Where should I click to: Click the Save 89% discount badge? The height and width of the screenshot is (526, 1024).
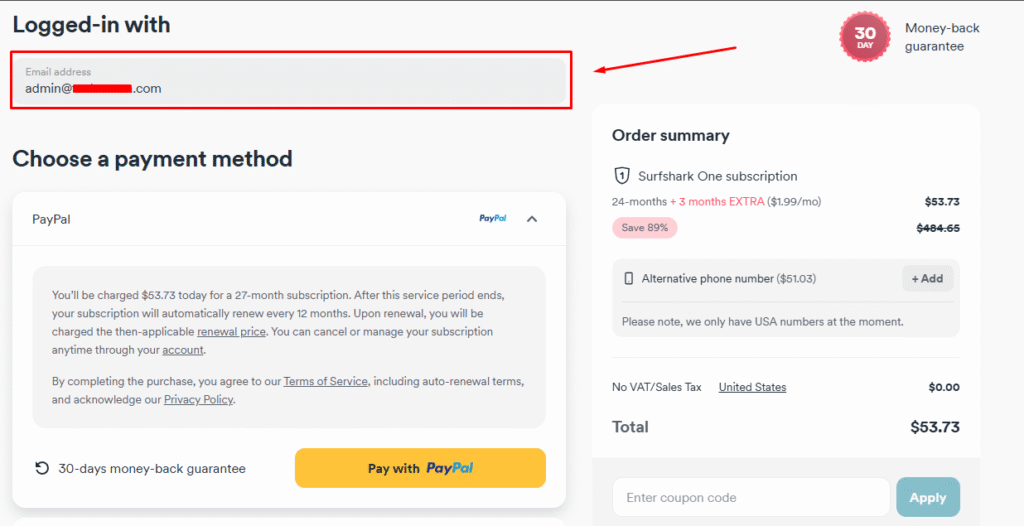point(645,228)
